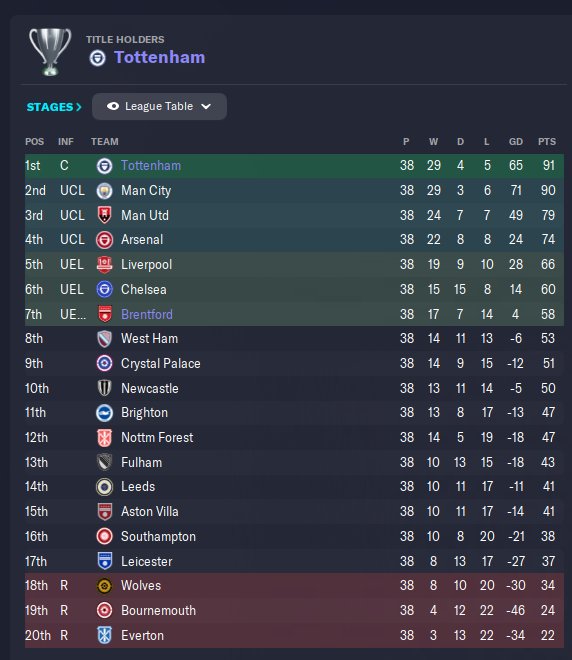Click the silver trophy icon
This screenshot has width=572, height=660.
pos(50,51)
